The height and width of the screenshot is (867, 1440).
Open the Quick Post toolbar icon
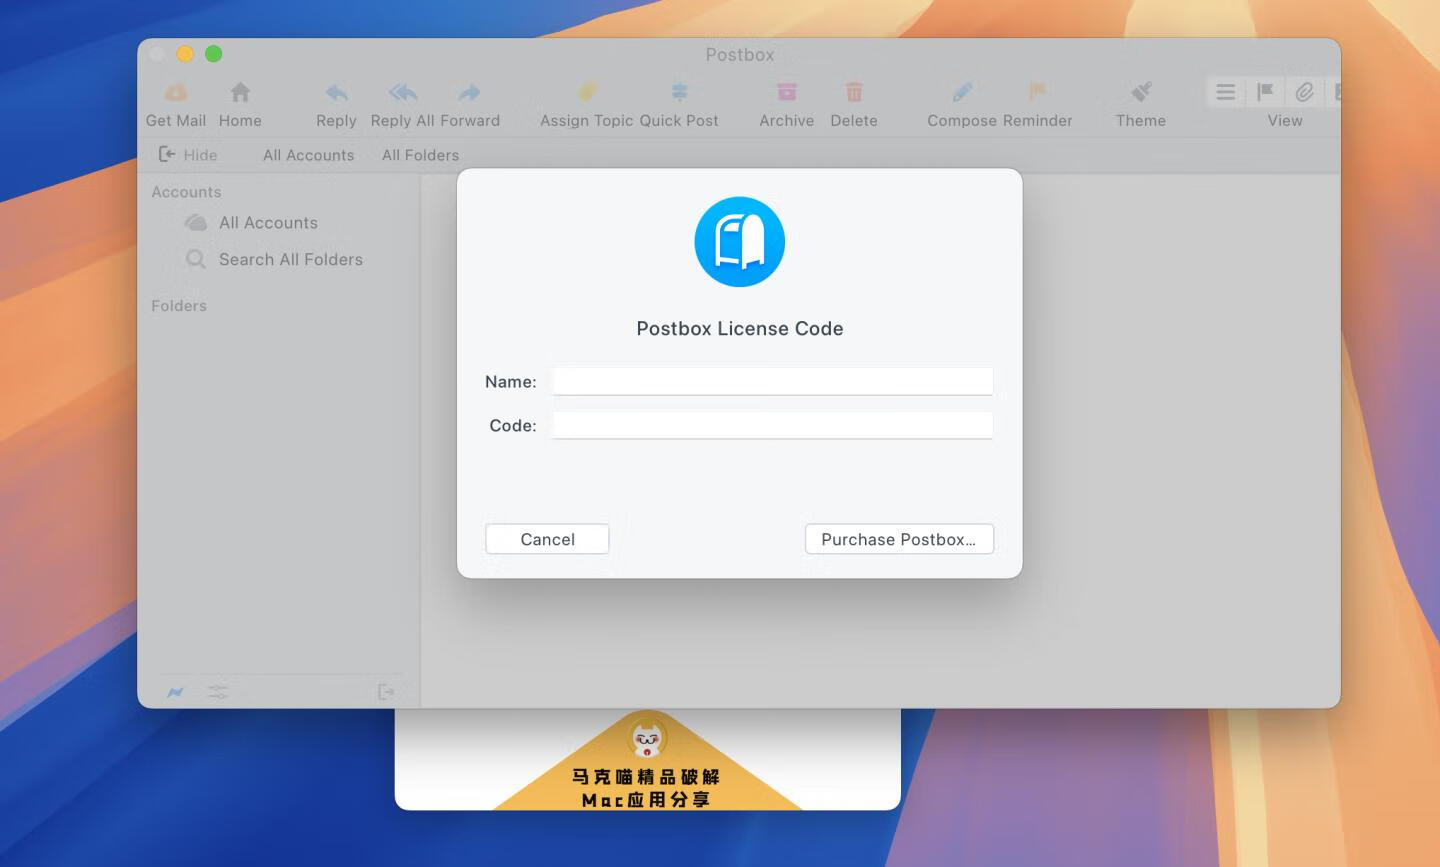click(x=679, y=92)
